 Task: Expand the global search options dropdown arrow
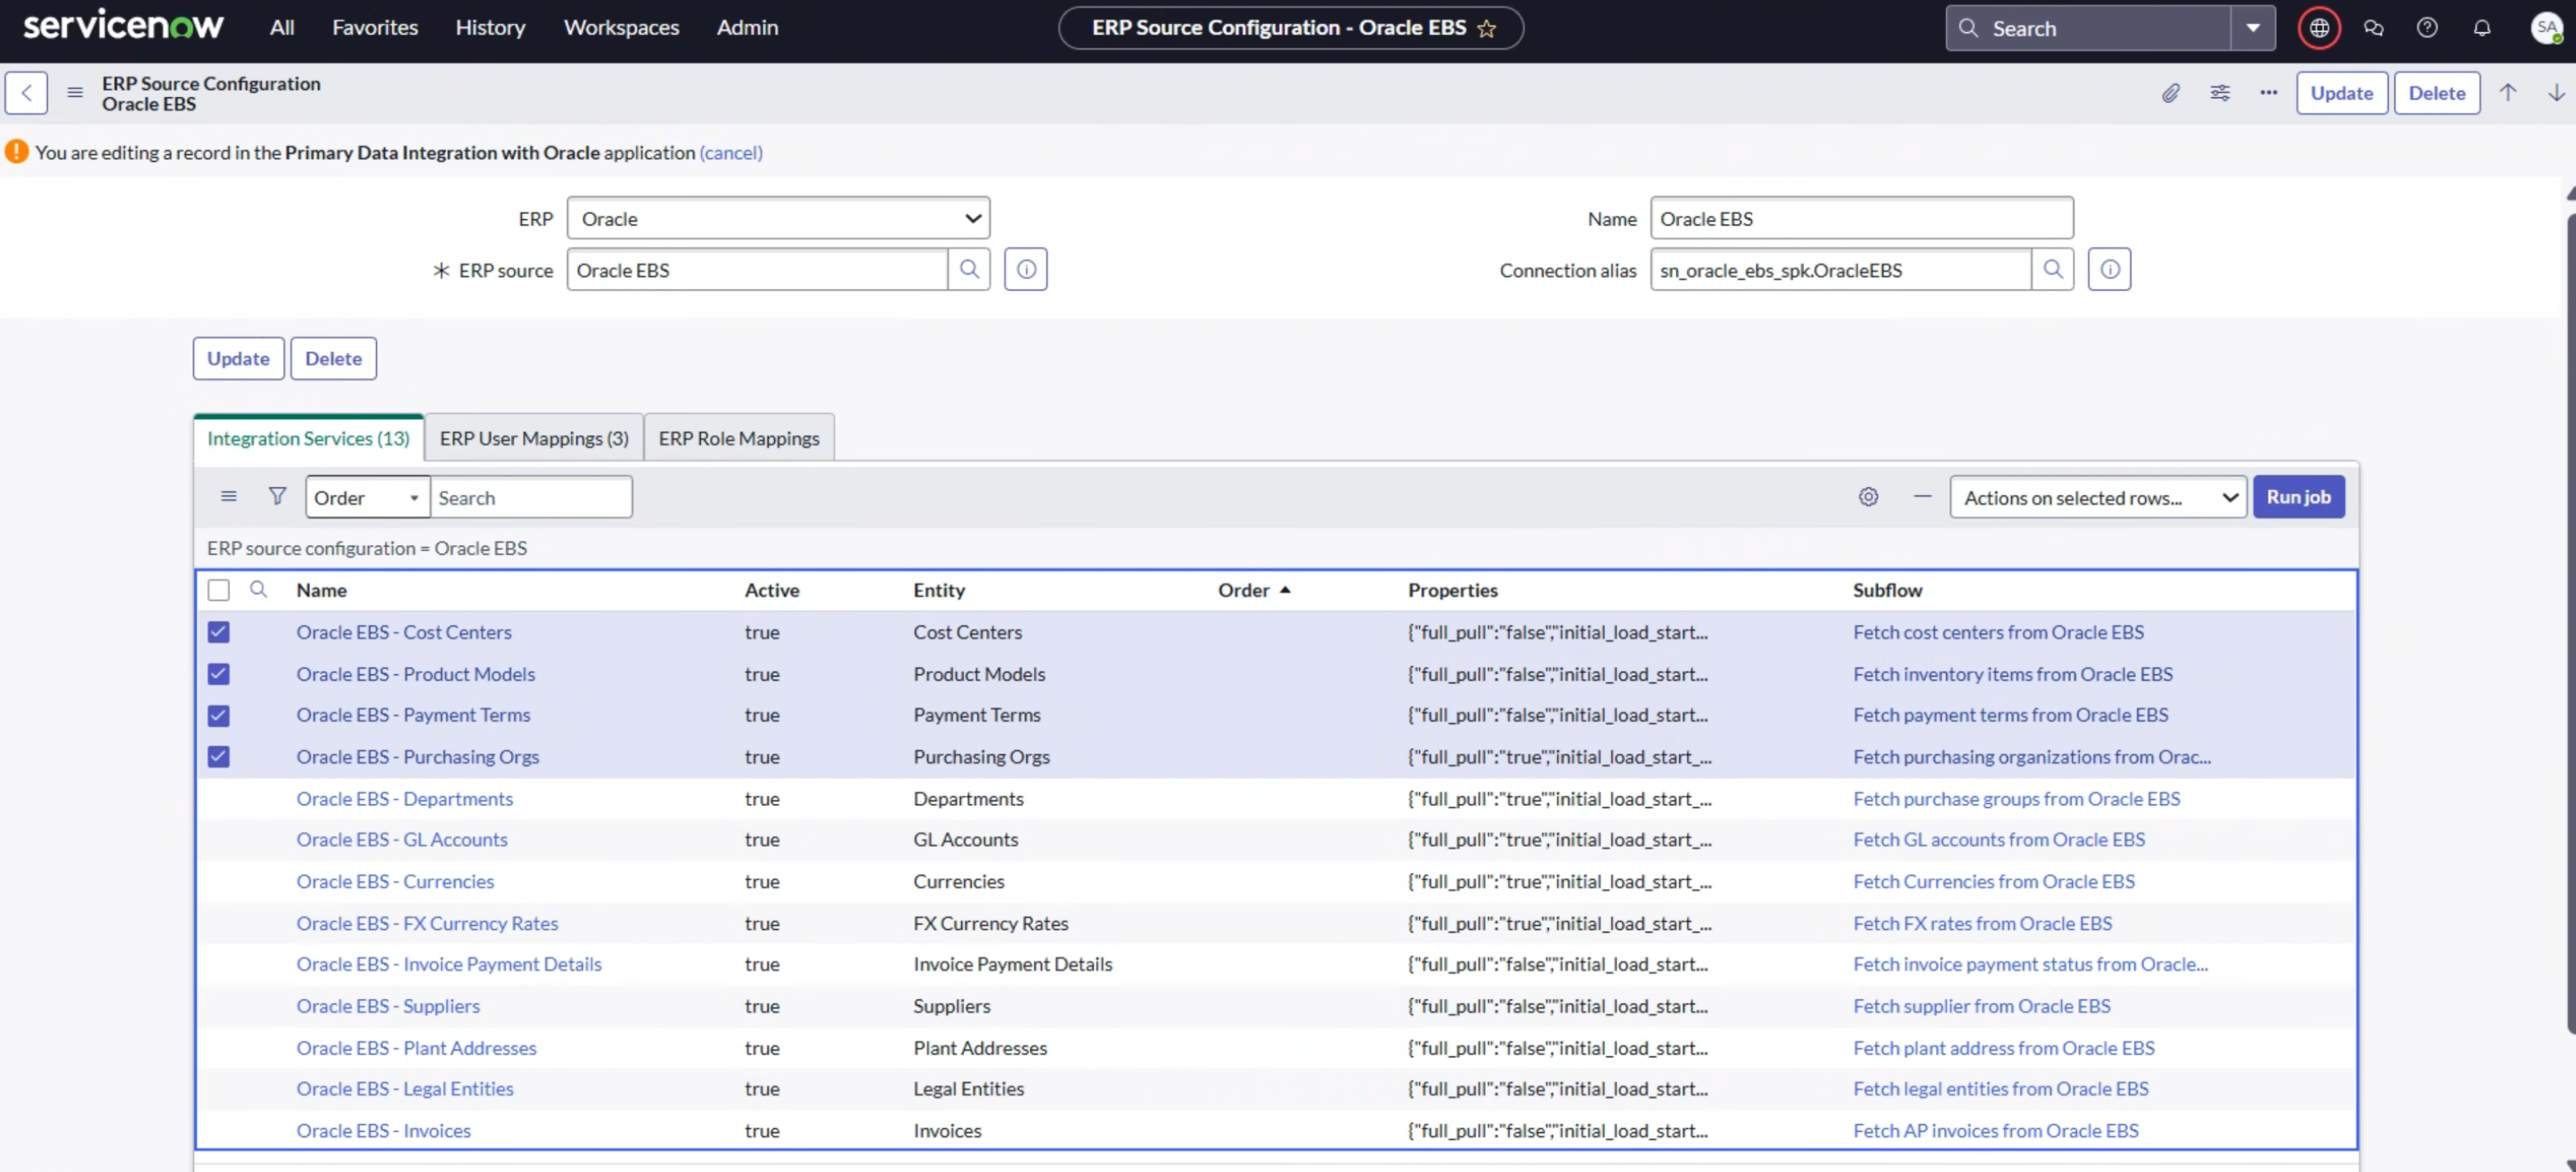2252,28
